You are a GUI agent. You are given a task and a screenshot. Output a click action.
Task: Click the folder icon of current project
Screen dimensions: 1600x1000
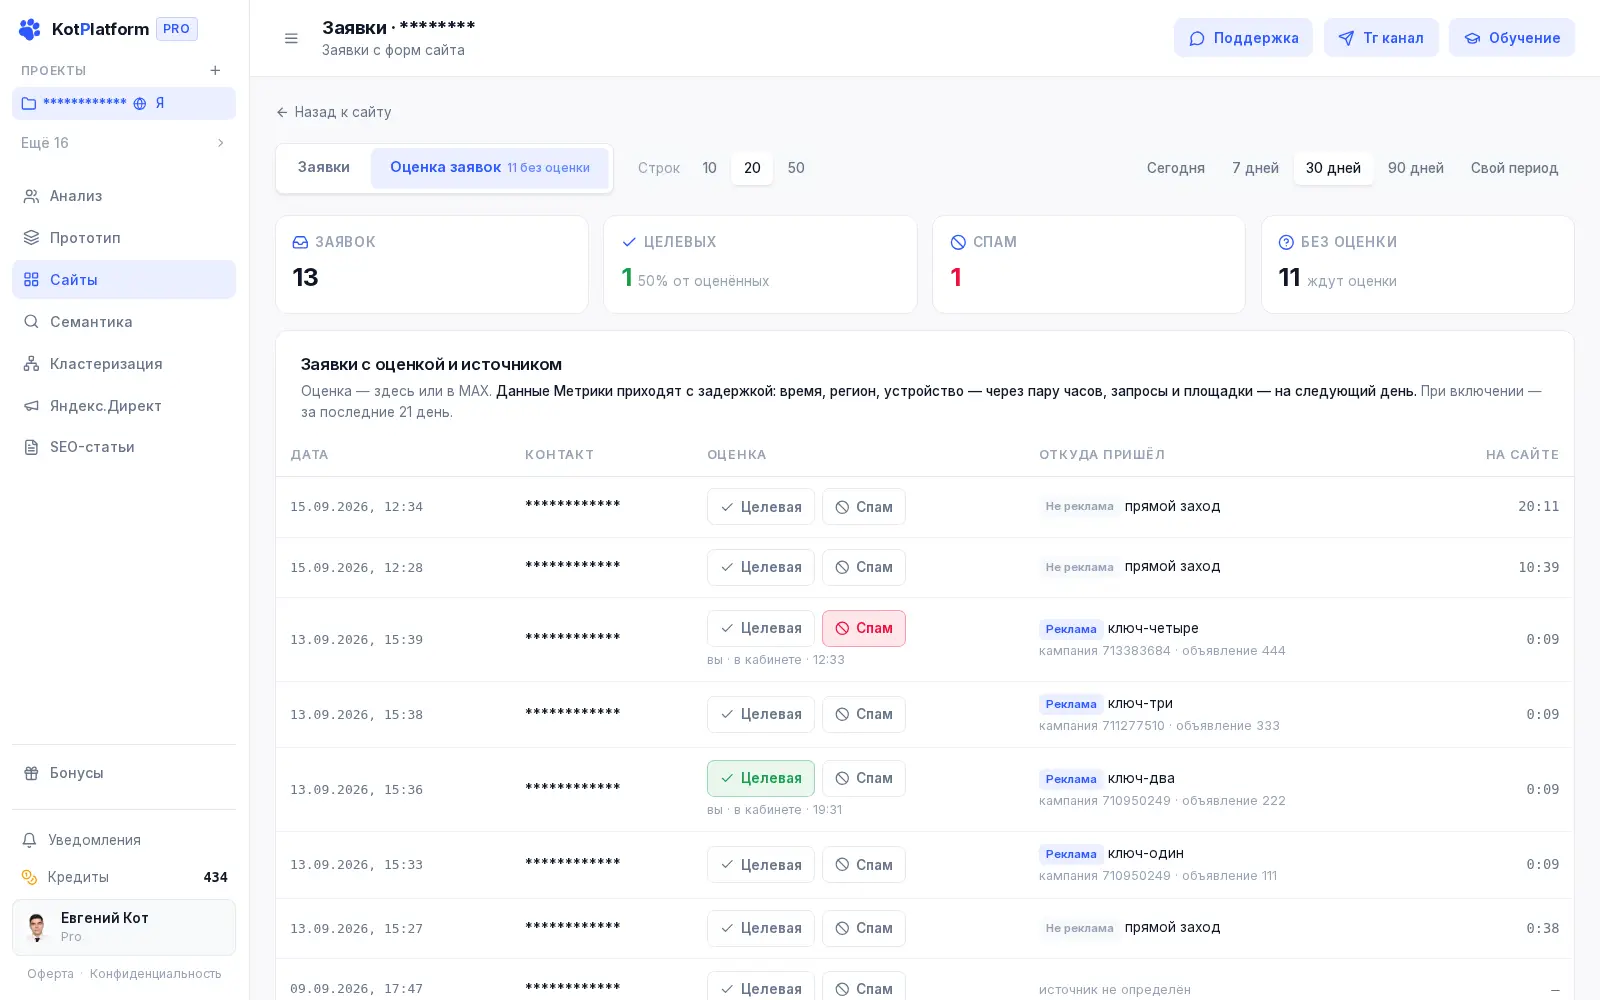point(29,103)
